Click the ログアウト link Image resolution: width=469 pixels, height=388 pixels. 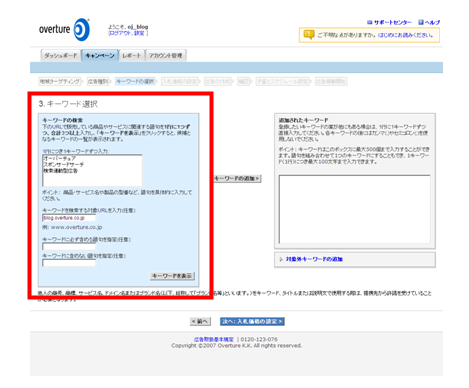[121, 33]
